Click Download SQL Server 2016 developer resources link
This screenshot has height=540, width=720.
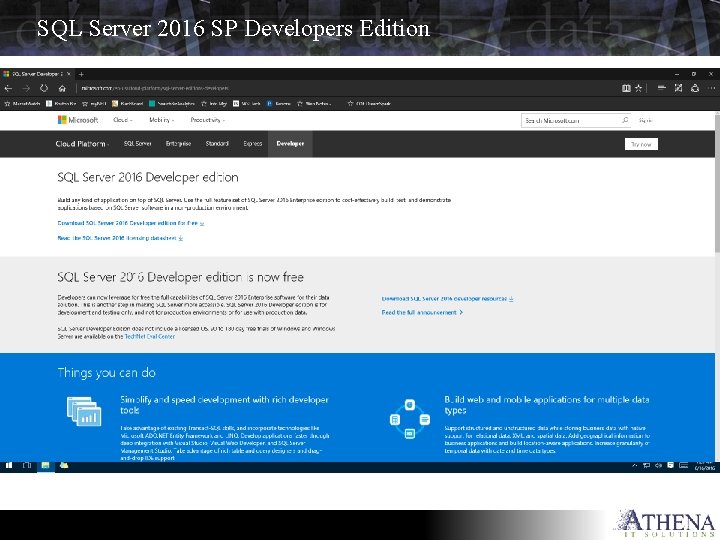click(x=447, y=299)
